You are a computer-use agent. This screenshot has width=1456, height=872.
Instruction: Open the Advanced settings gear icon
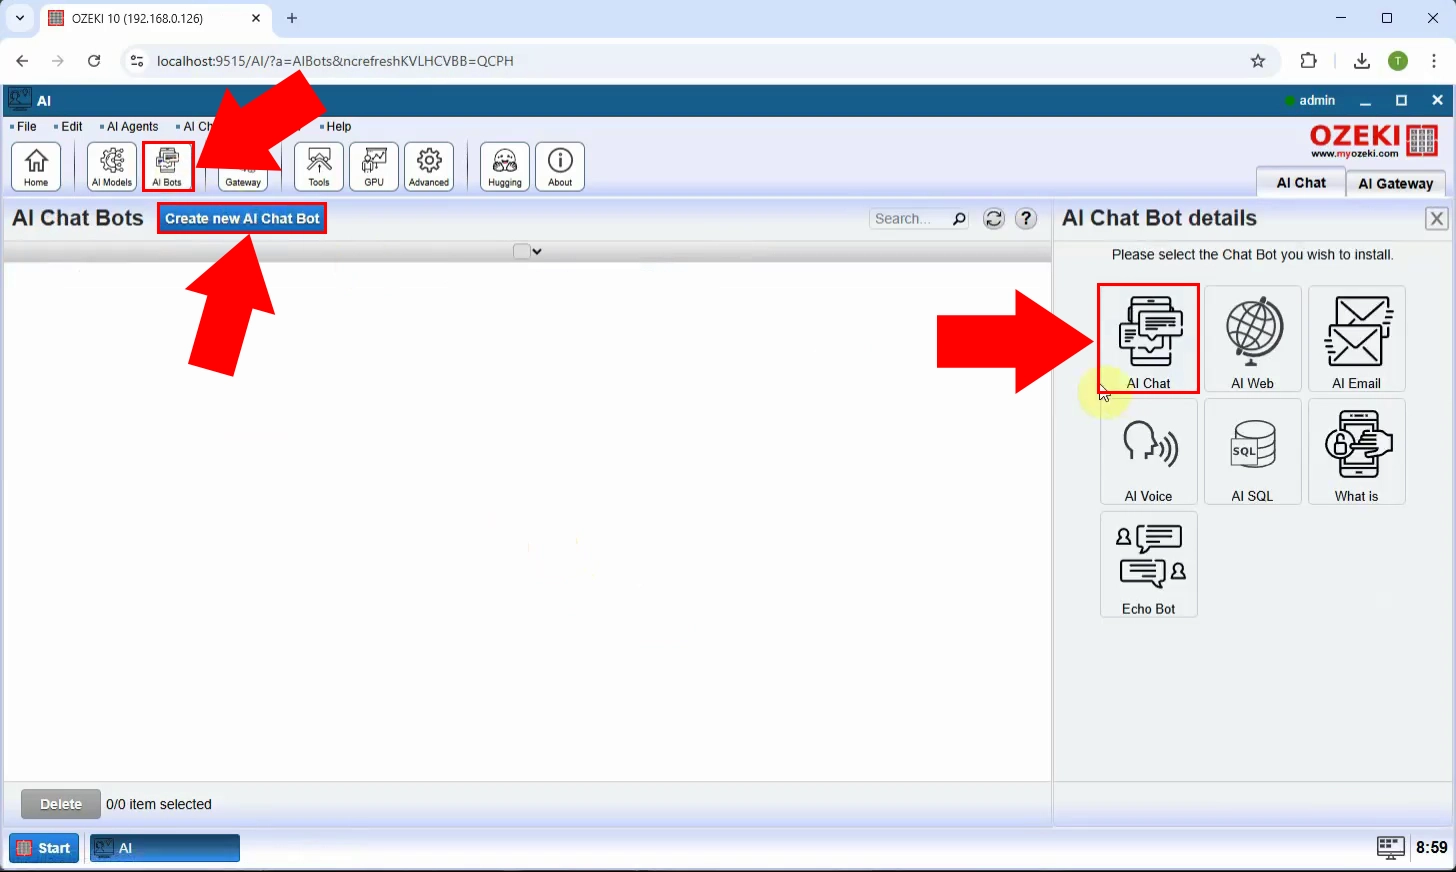(x=429, y=166)
